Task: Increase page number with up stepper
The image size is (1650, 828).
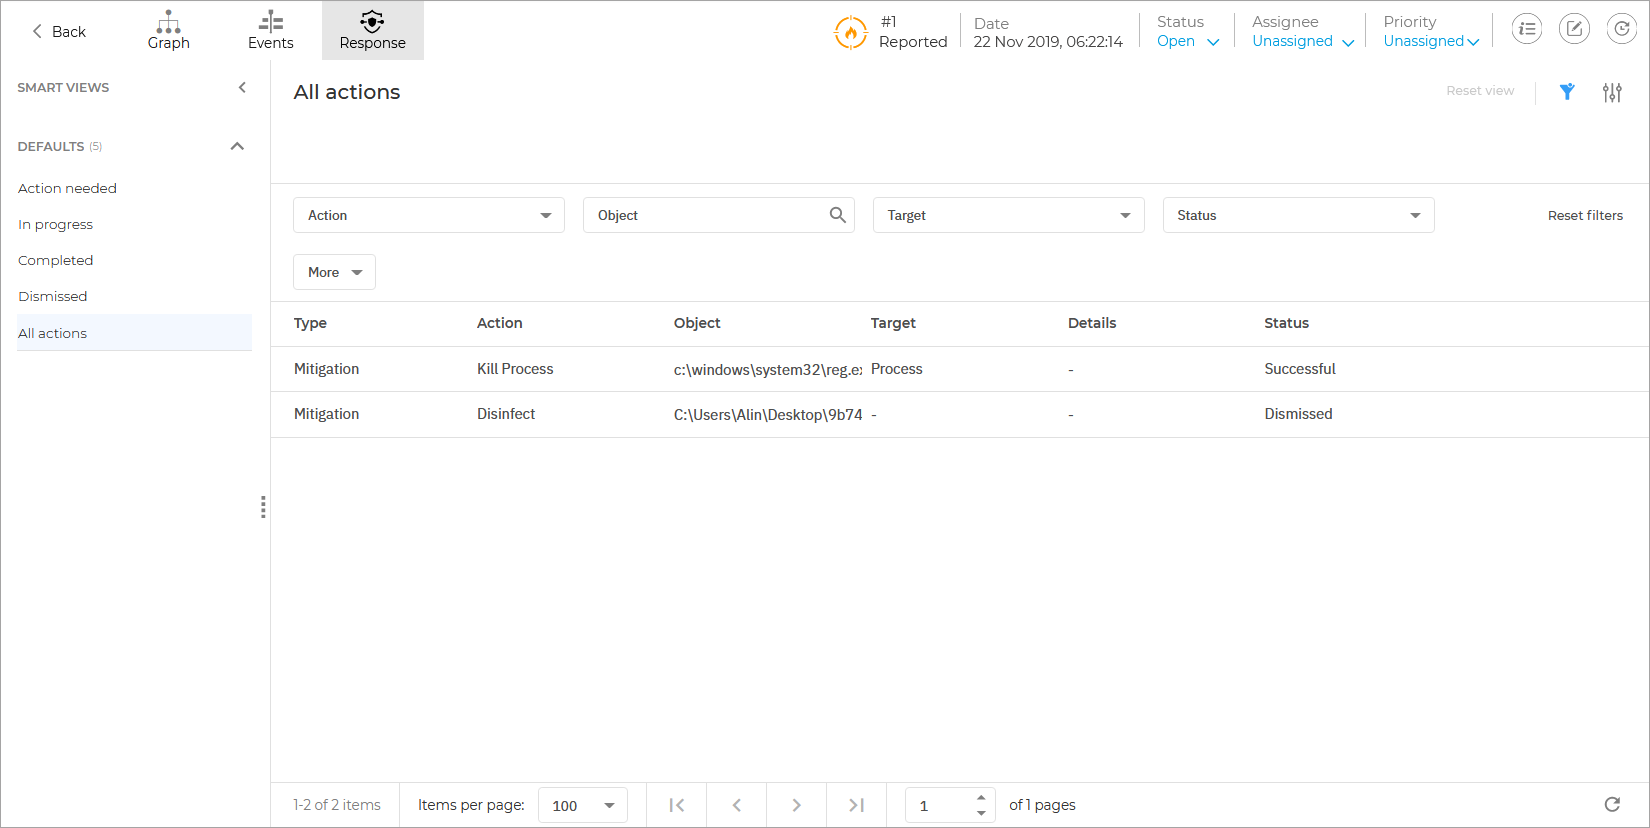Action: tap(981, 797)
